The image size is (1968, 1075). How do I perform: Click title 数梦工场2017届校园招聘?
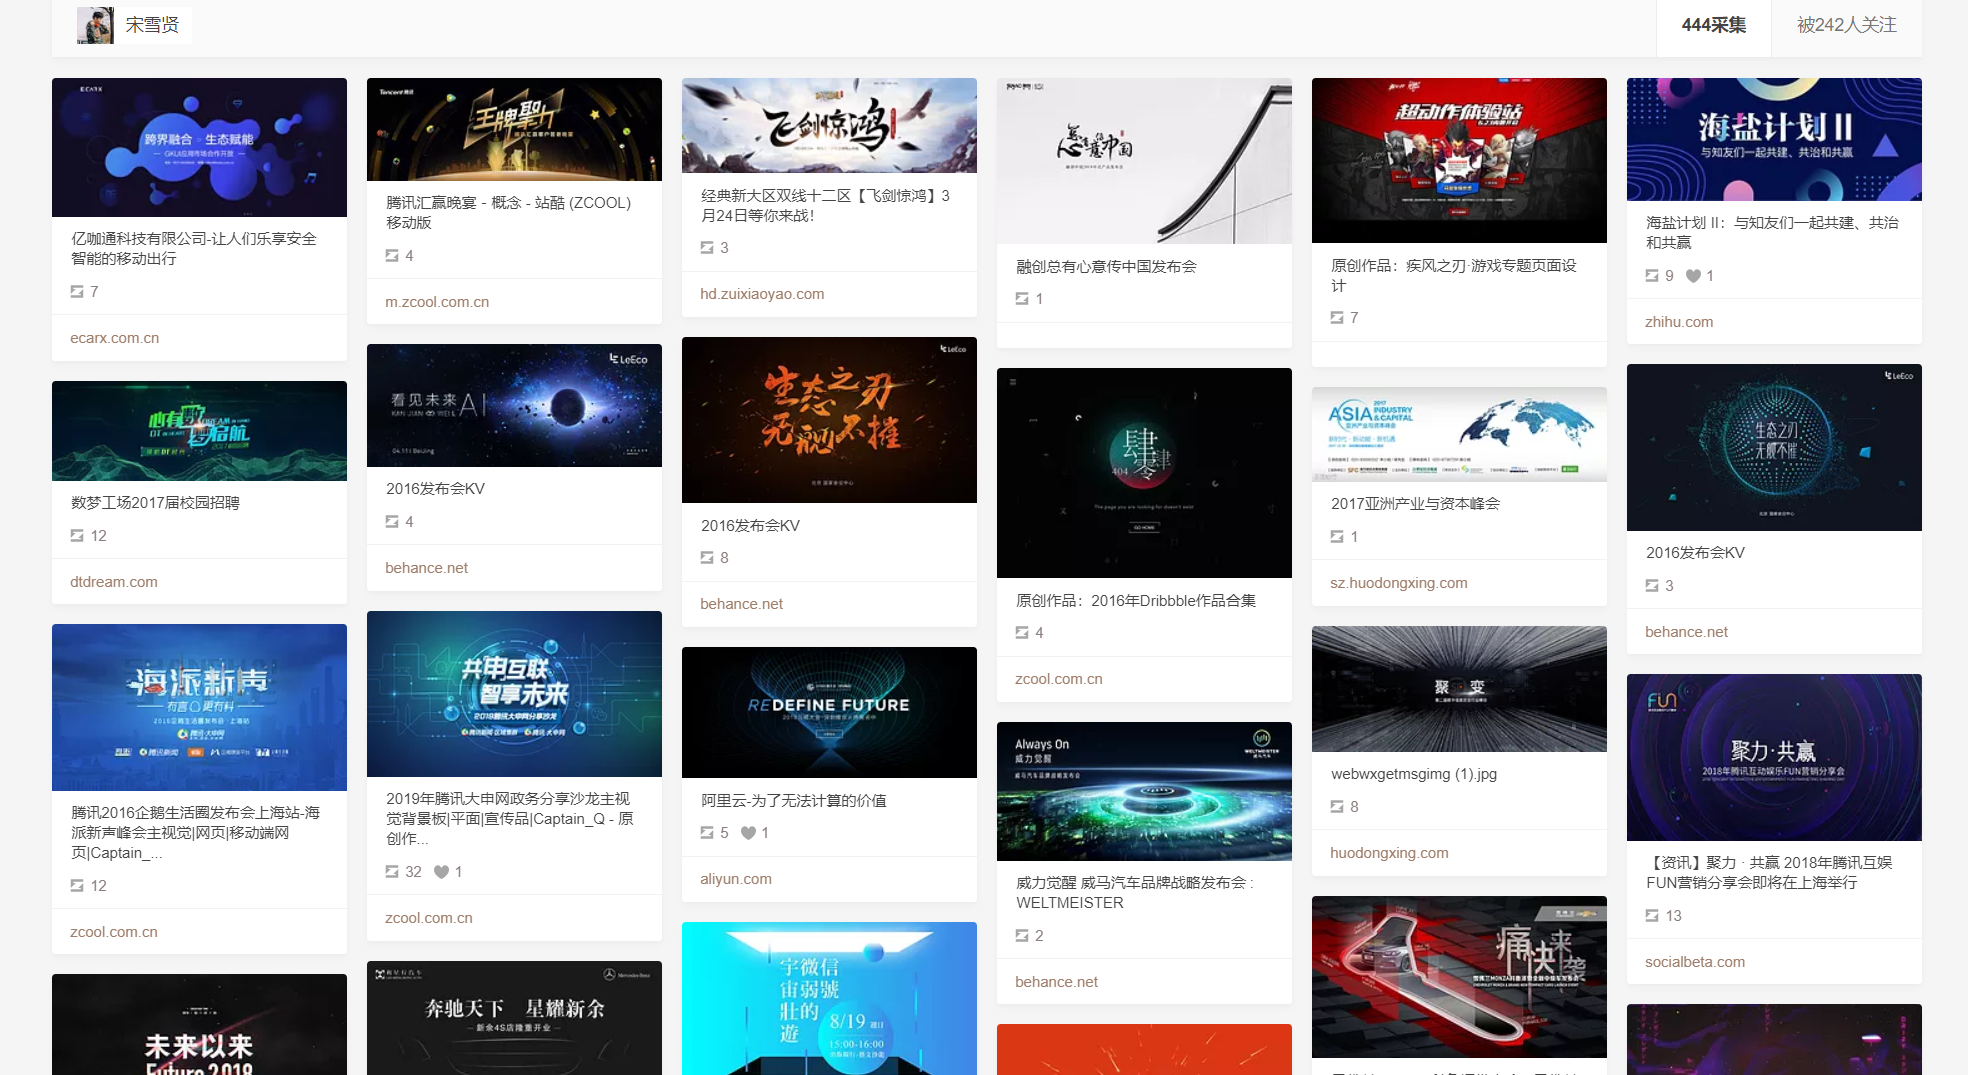(x=155, y=503)
